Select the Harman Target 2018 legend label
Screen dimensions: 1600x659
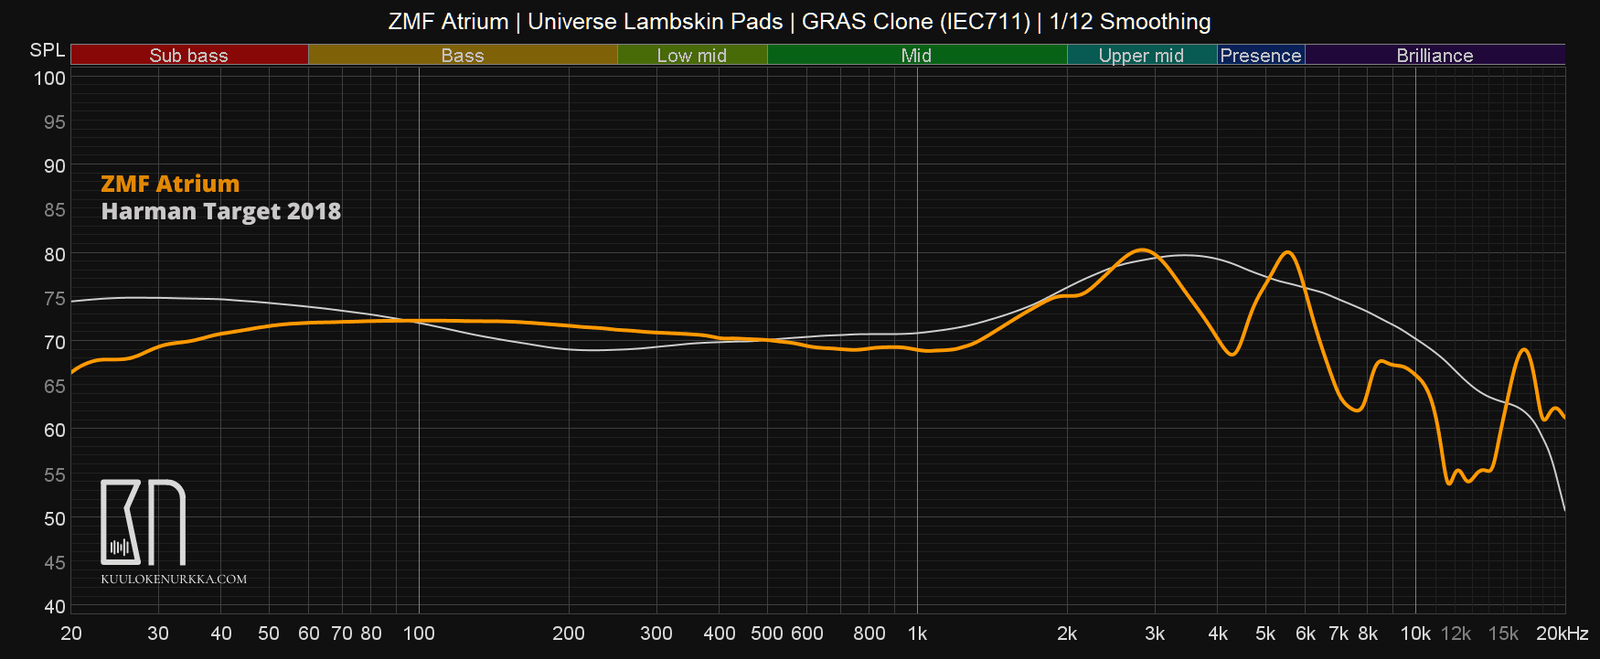(221, 212)
